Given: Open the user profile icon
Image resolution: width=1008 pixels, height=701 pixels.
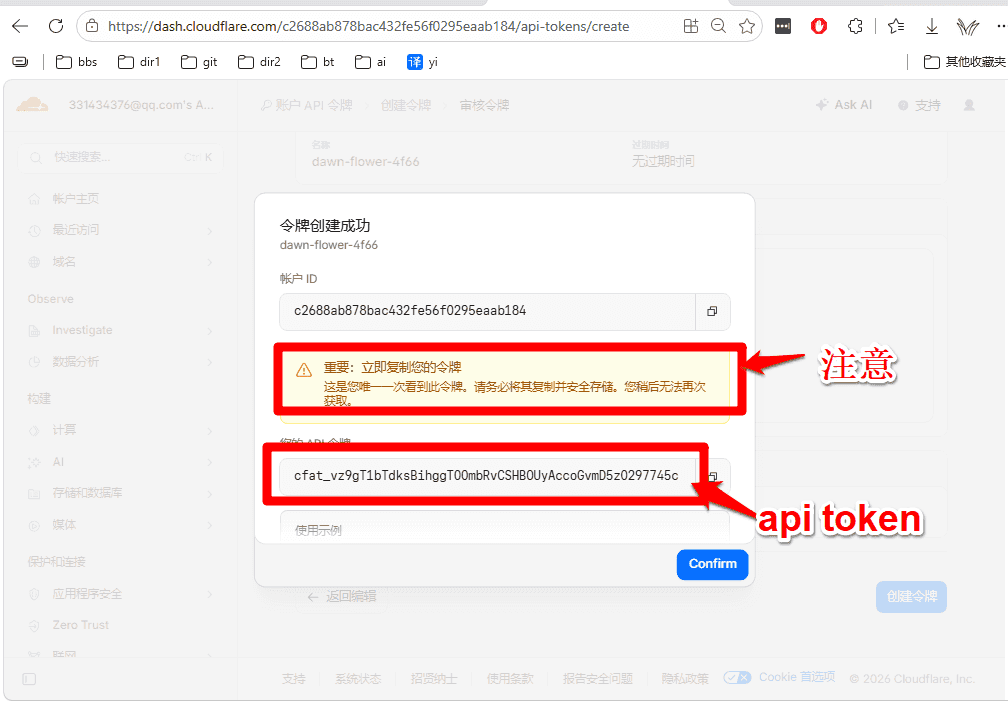Looking at the screenshot, I should click(x=969, y=105).
